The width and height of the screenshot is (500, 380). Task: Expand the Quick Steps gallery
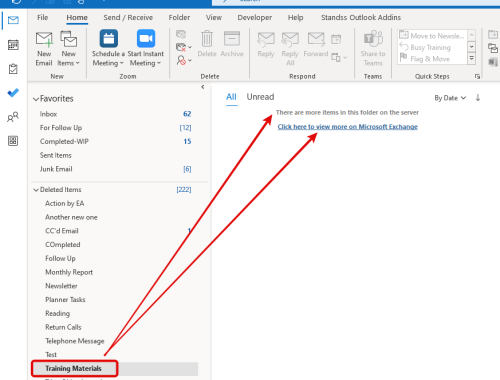(x=472, y=58)
